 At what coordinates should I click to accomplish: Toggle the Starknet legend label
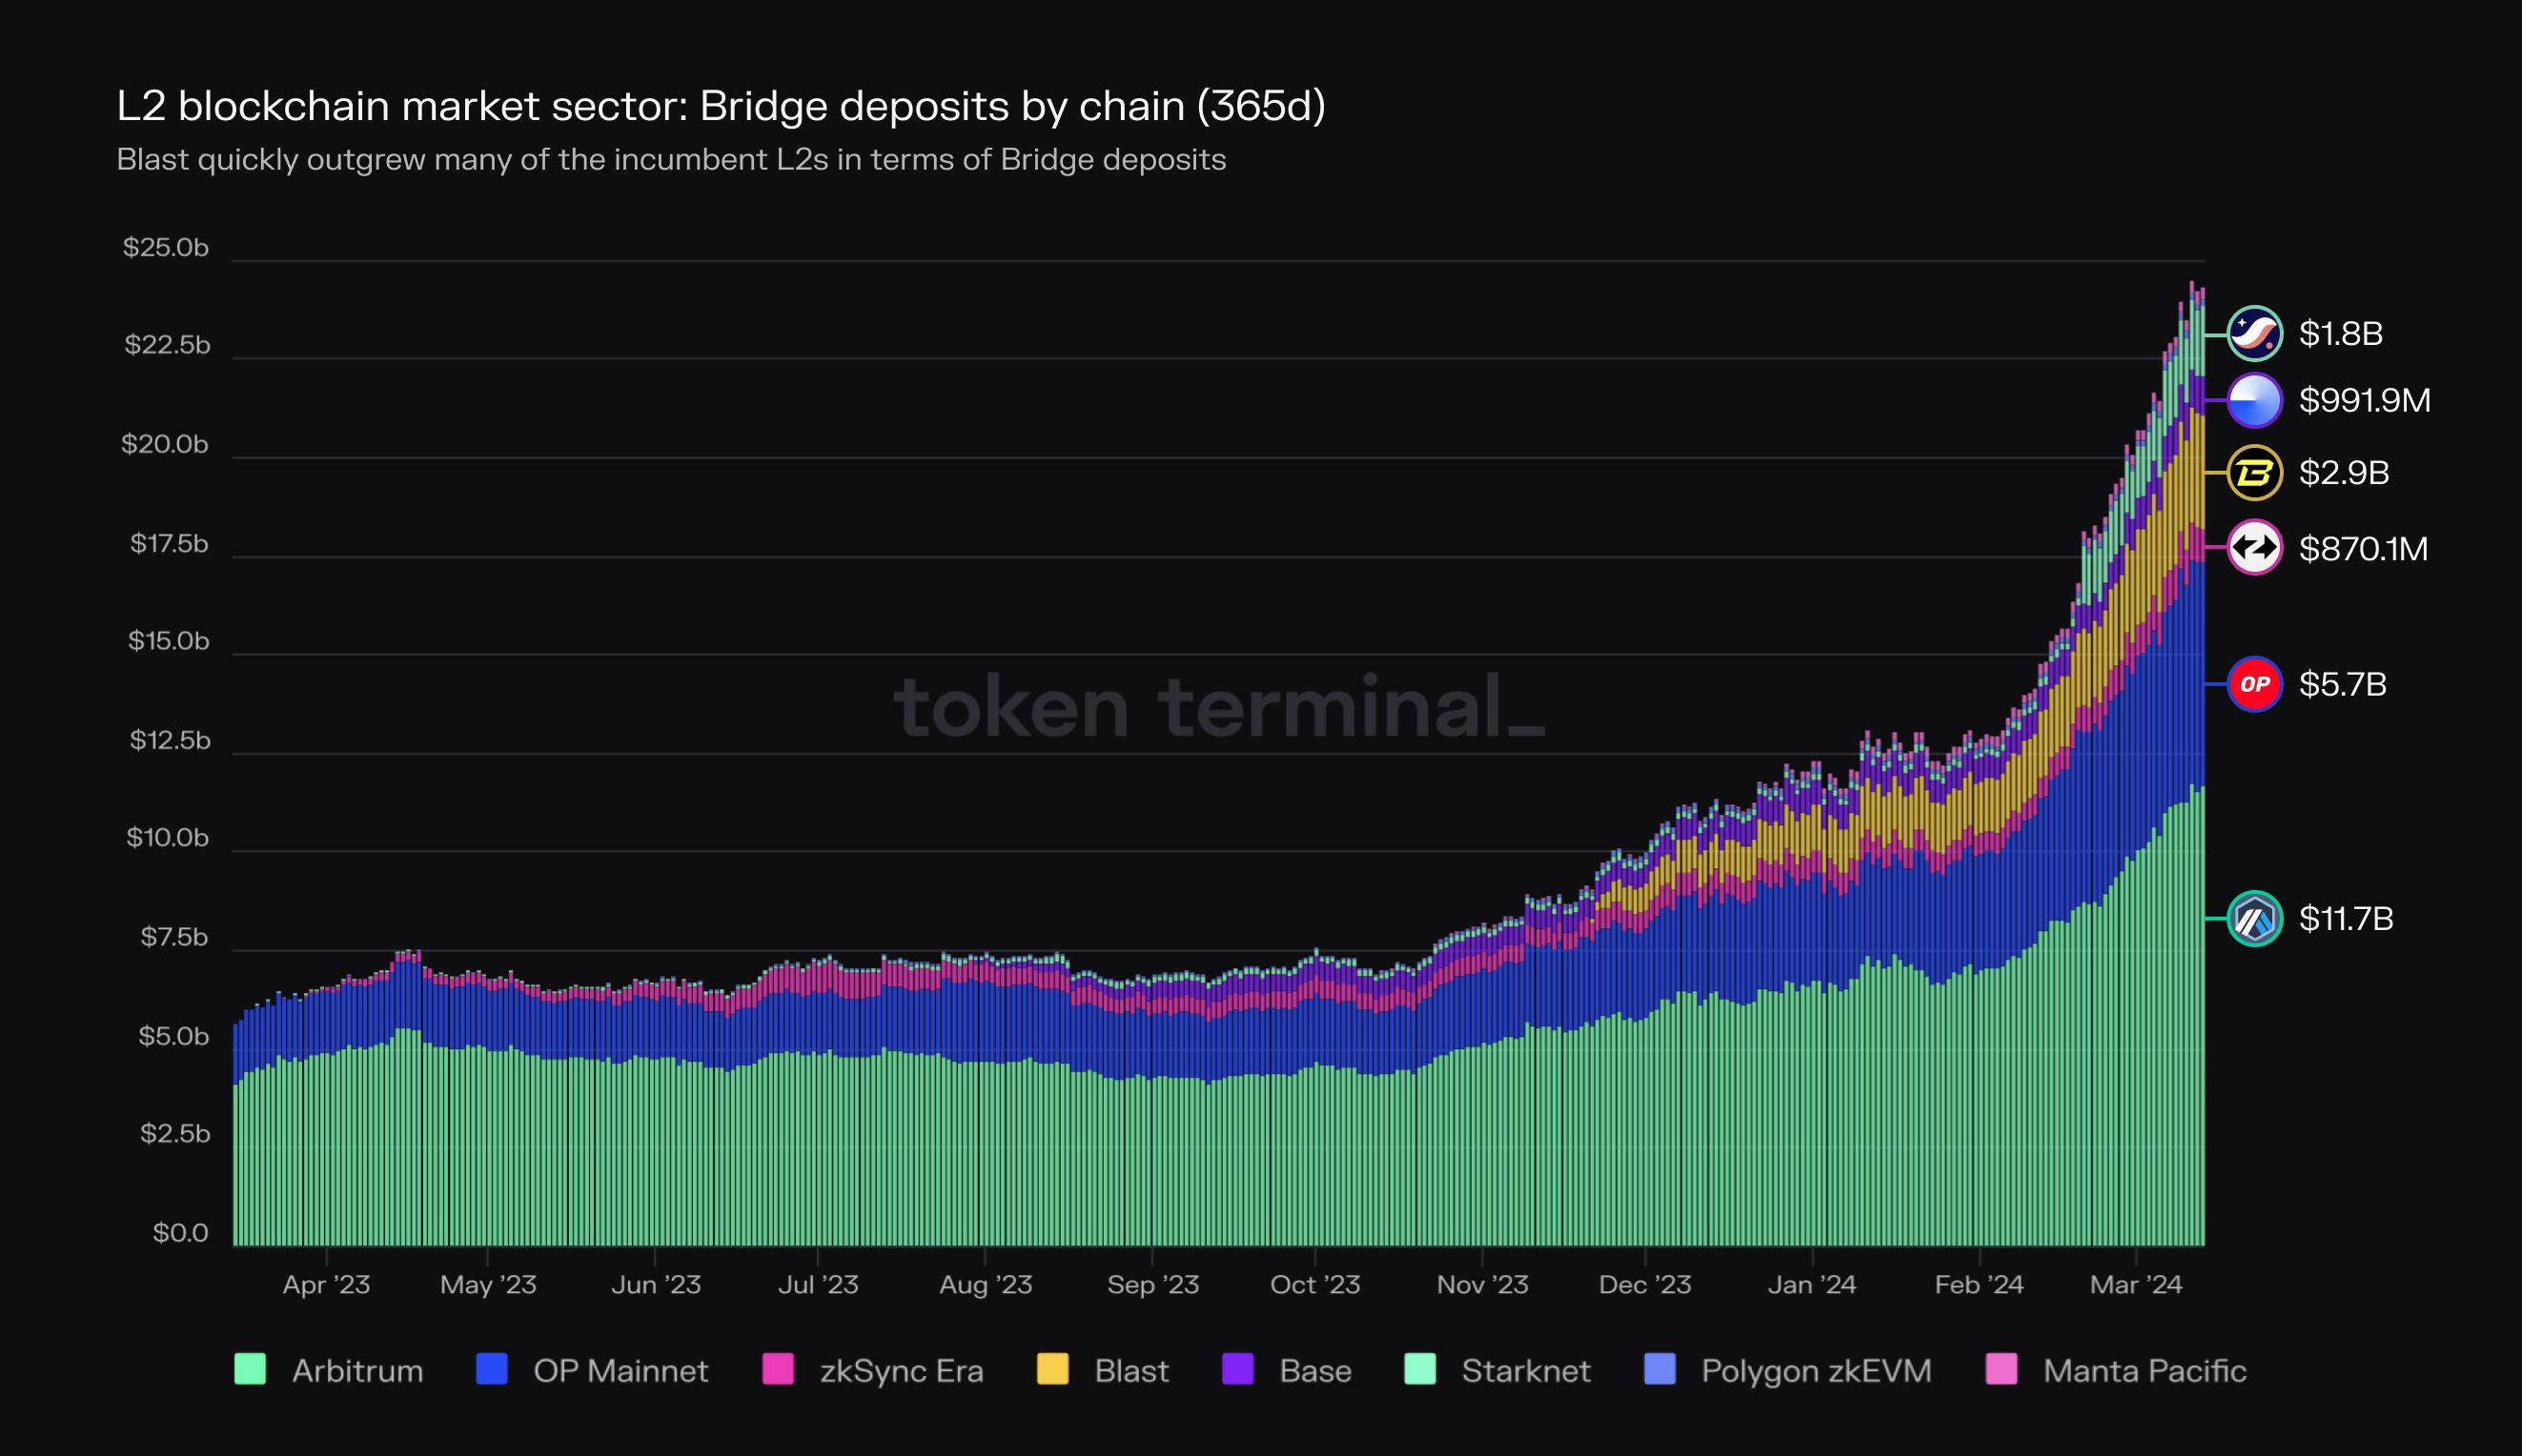point(1525,1370)
